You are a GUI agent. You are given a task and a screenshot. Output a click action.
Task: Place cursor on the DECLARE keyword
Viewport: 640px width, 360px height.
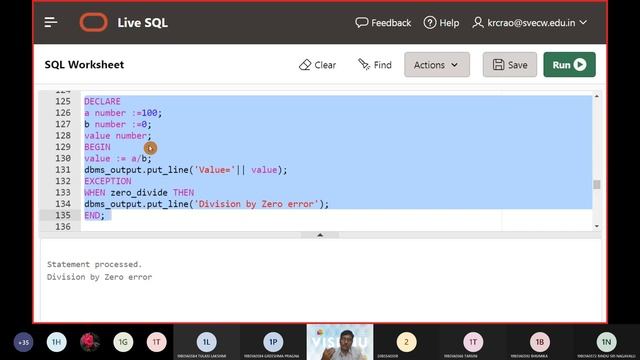point(102,101)
